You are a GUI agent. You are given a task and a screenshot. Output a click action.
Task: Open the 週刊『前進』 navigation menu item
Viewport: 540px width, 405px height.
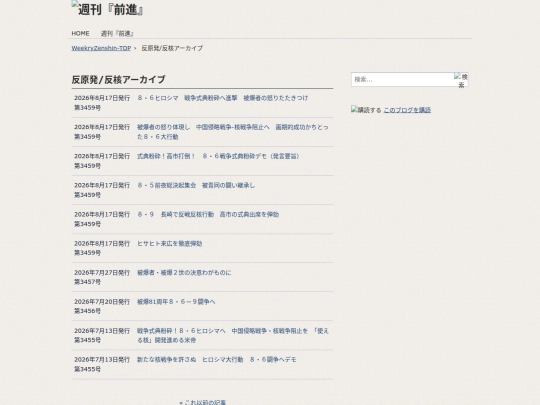117,33
